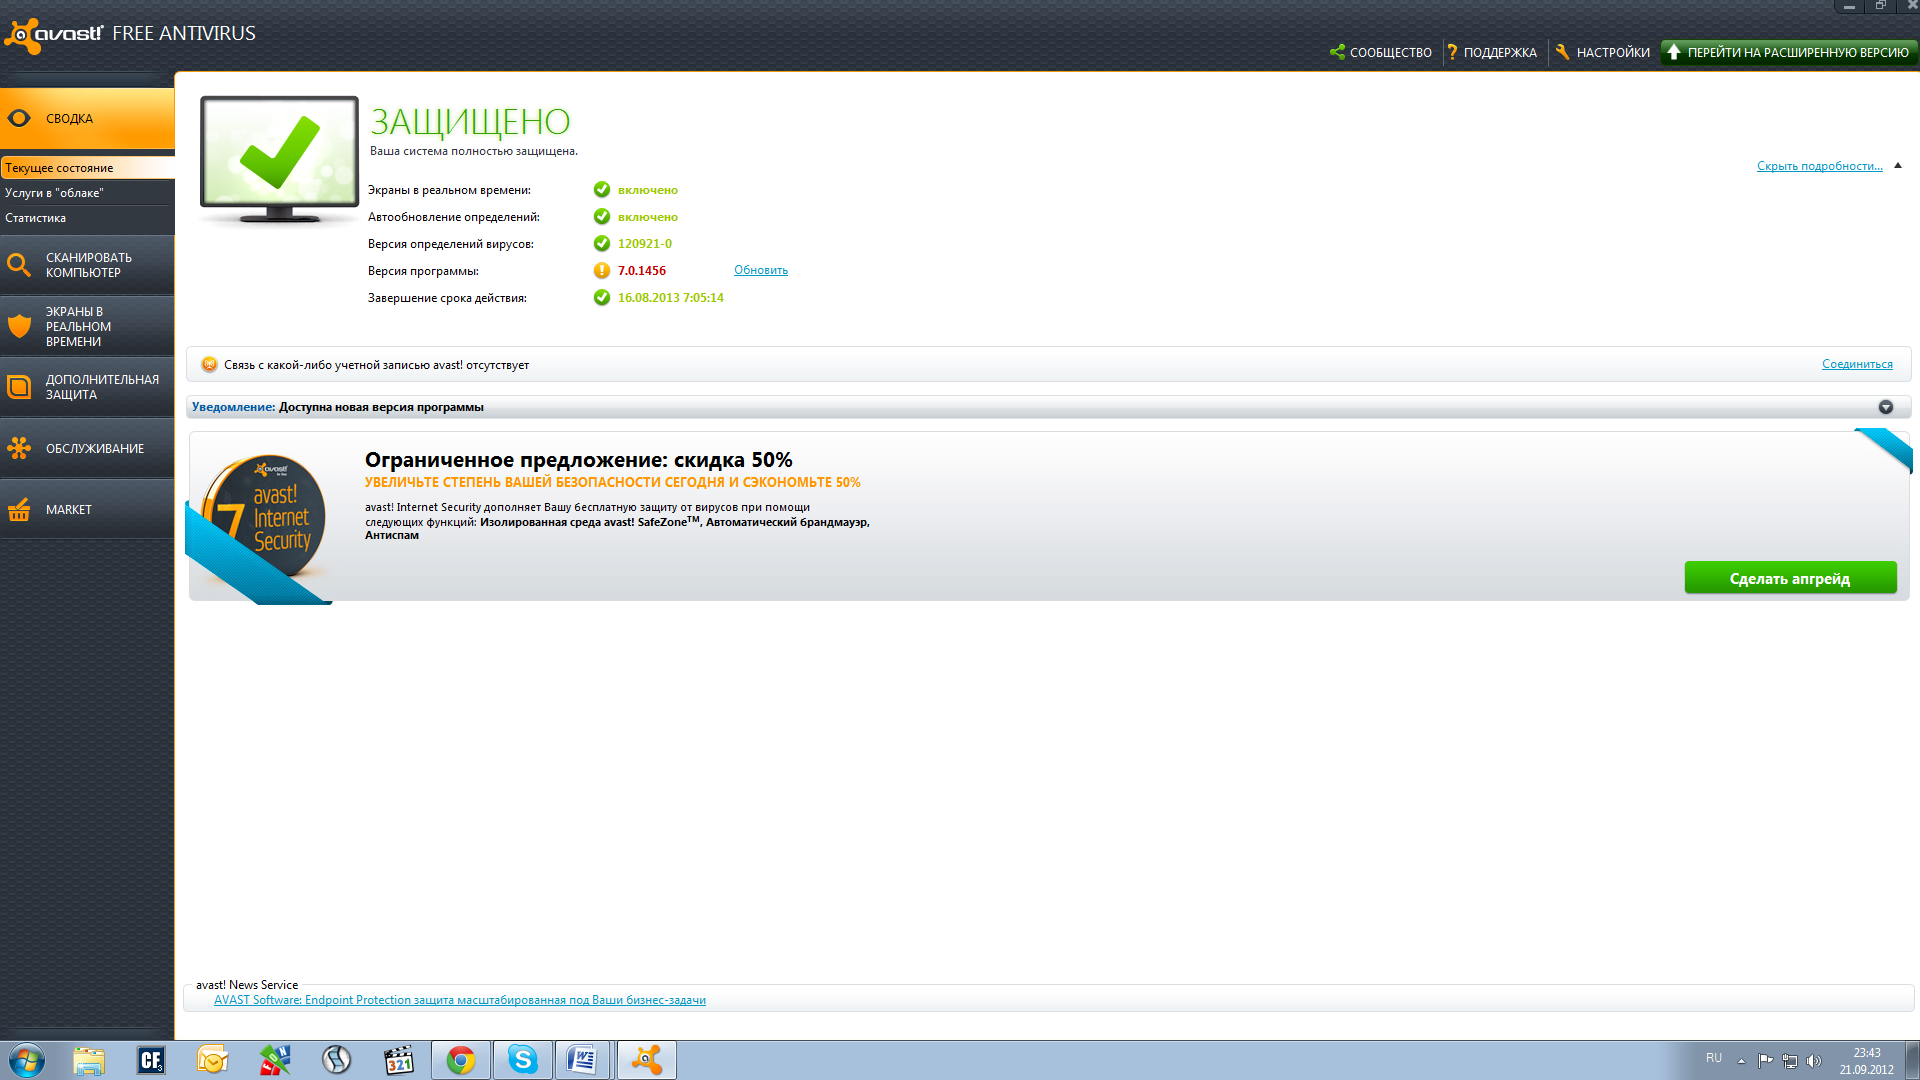Open the СВОДКА tab
This screenshot has width=1920, height=1080.
point(87,118)
